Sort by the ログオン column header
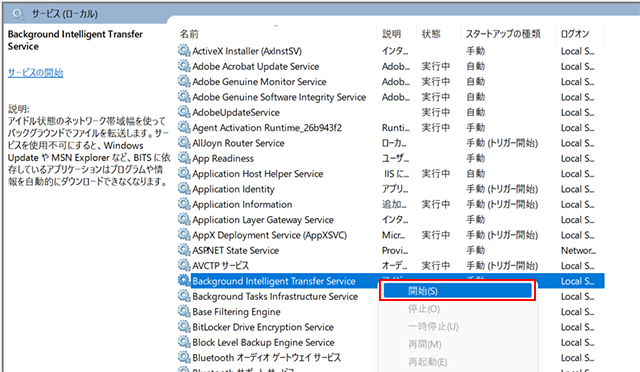The image size is (640, 372). point(575,33)
